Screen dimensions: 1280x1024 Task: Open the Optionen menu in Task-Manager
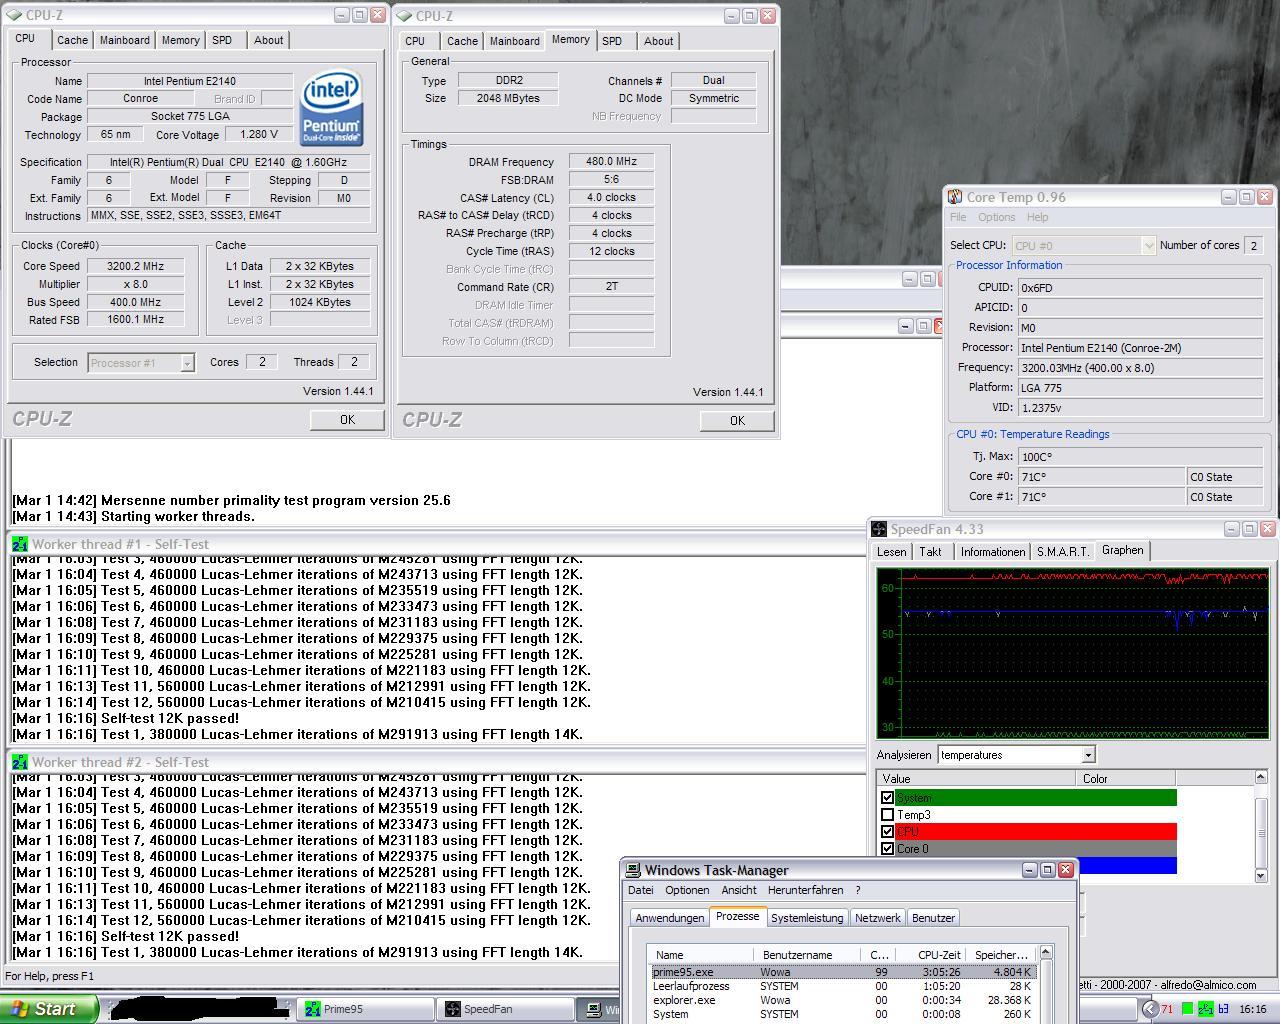pos(687,890)
